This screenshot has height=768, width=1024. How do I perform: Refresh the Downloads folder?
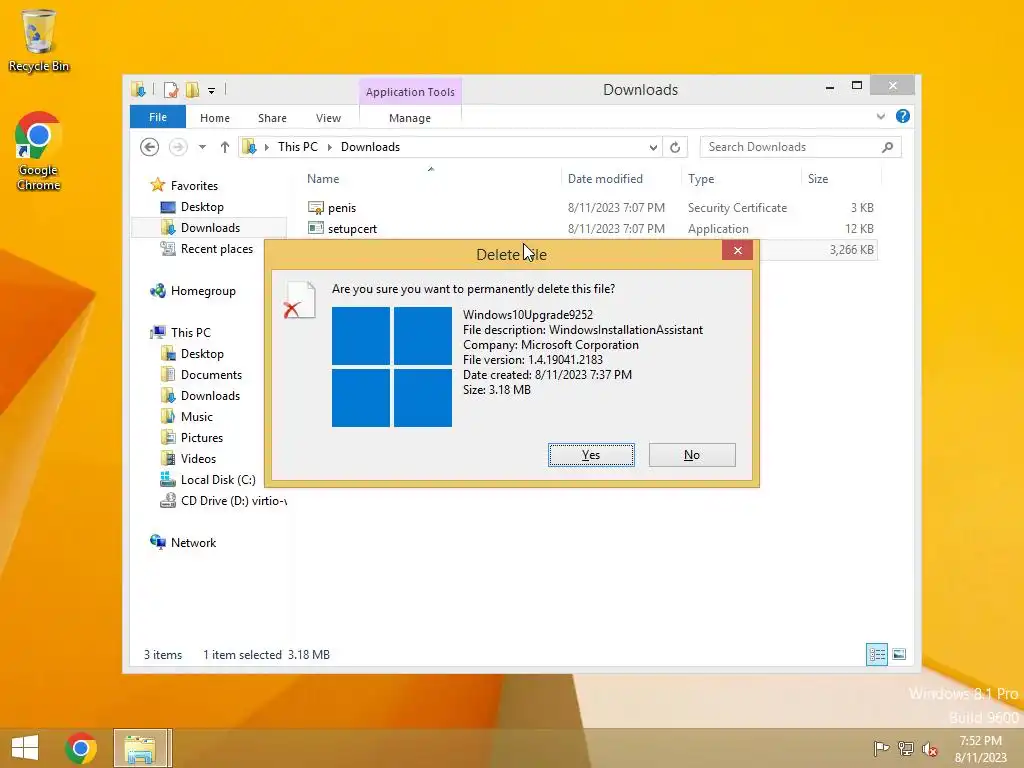click(x=675, y=148)
